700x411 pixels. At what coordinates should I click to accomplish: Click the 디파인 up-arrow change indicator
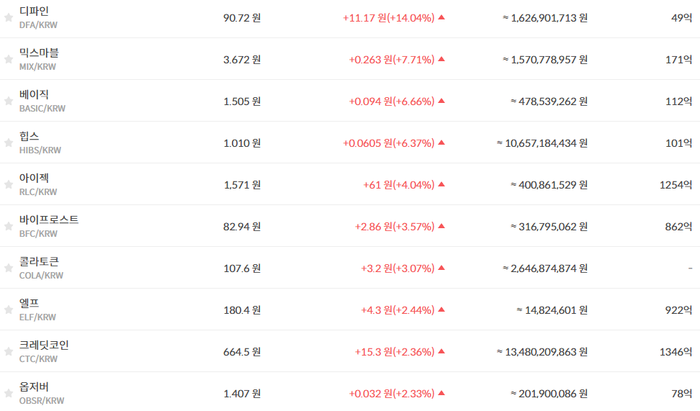pyautogui.click(x=442, y=17)
